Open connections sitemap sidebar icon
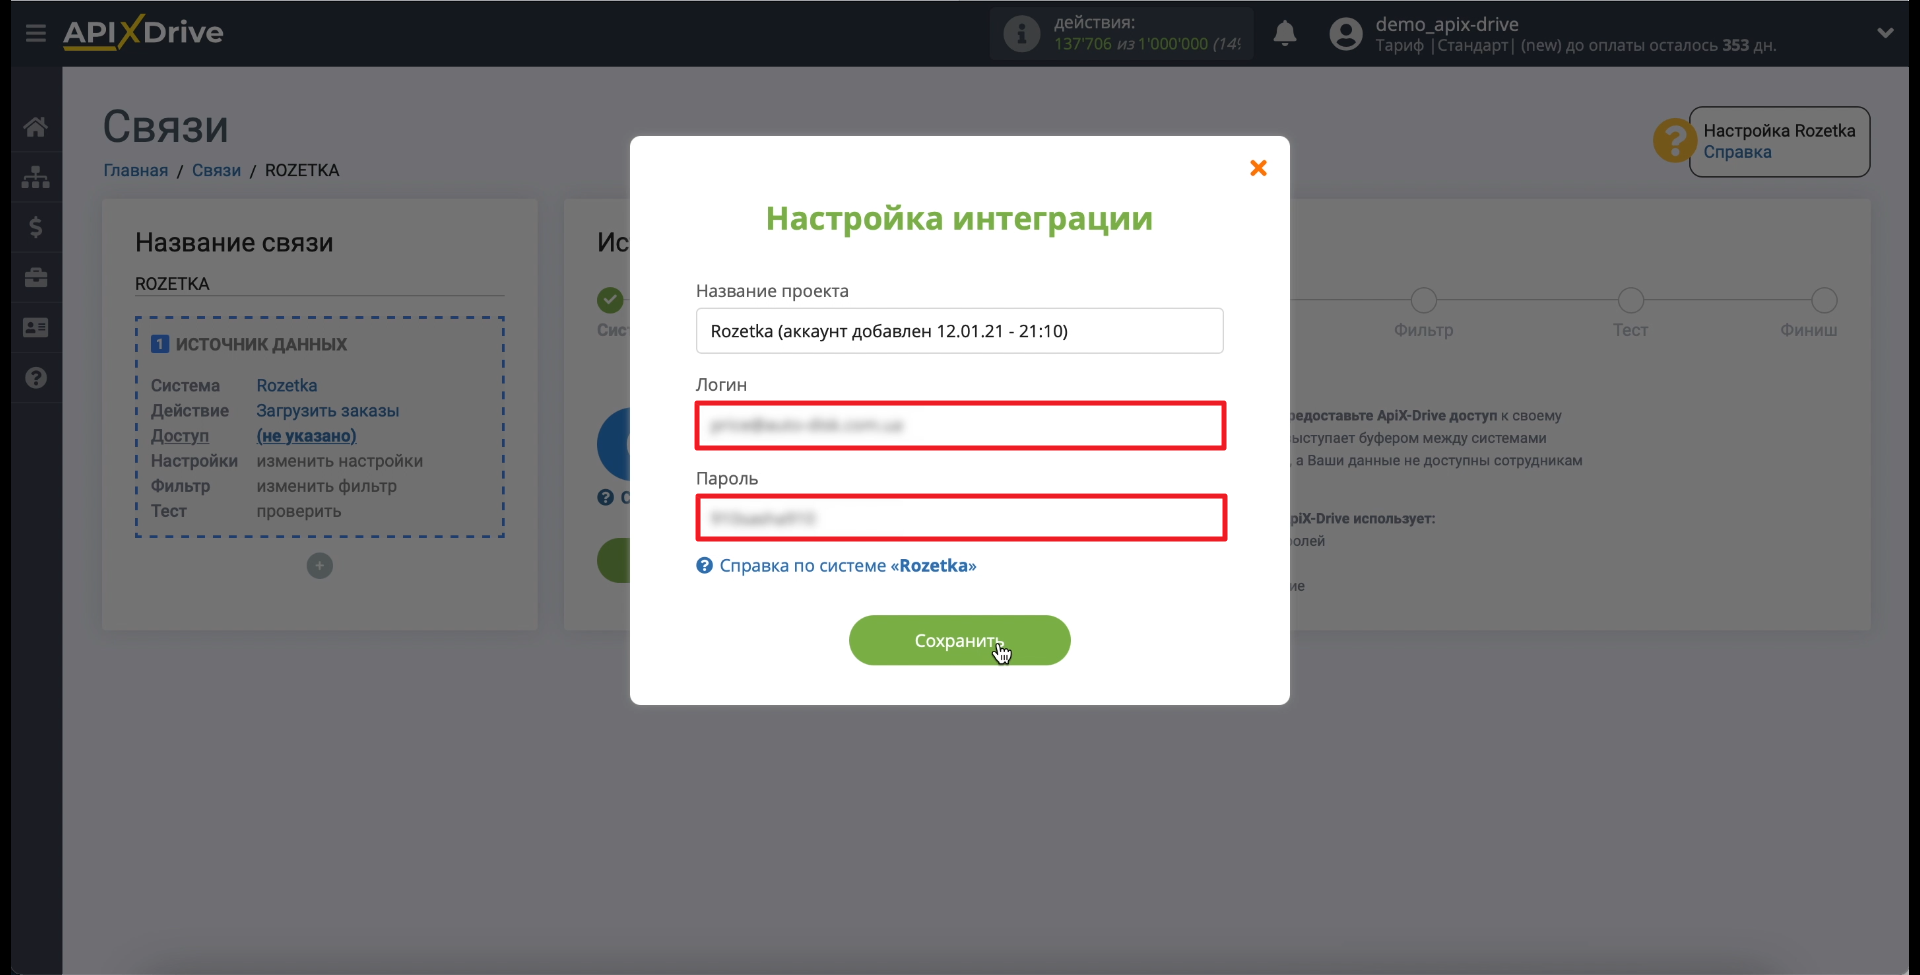Viewport: 1920px width, 975px height. 36,177
